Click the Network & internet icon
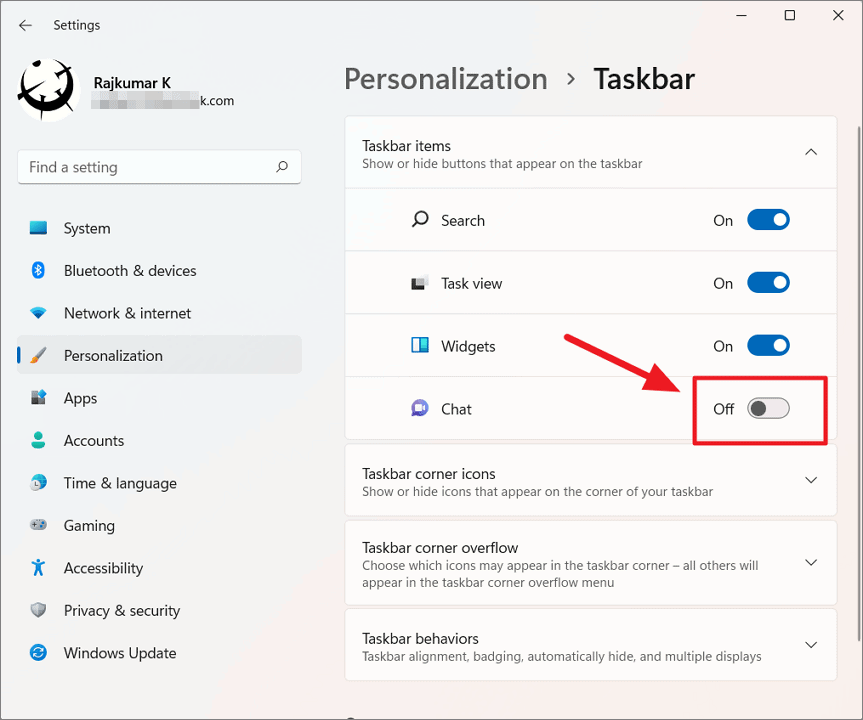 point(36,313)
